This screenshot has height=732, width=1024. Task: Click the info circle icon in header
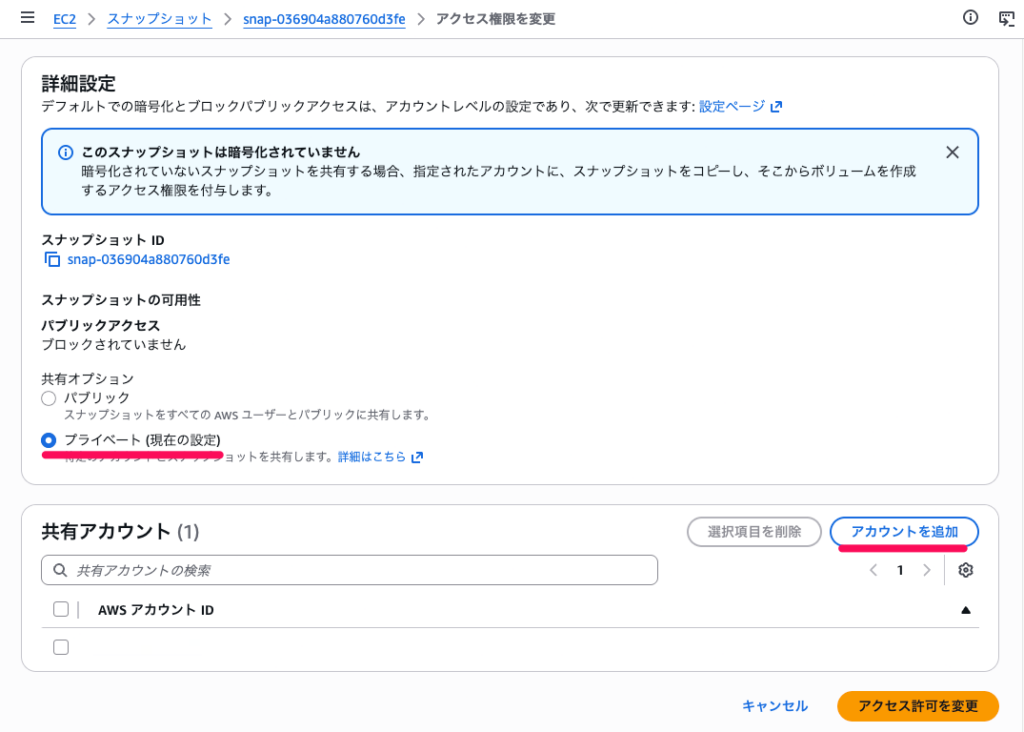point(969,18)
